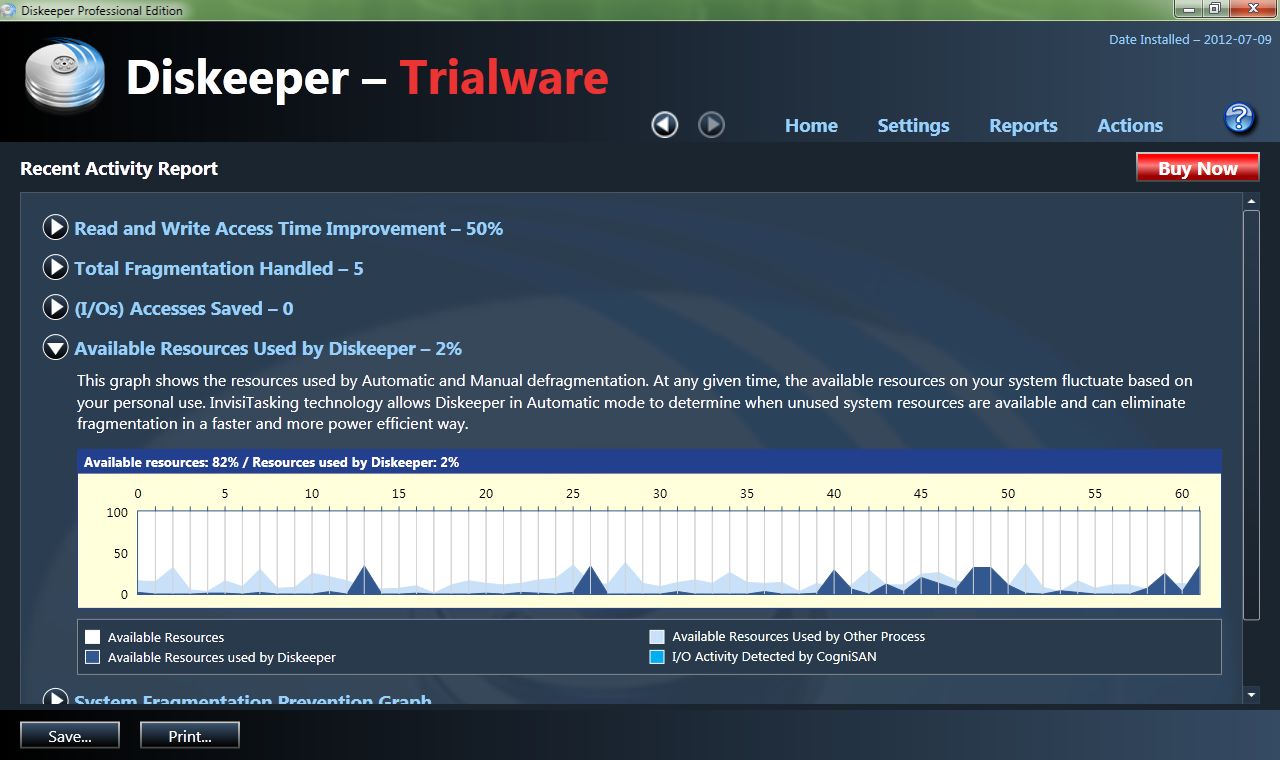Open the Home menu
The height and width of the screenshot is (760, 1280).
[811, 126]
